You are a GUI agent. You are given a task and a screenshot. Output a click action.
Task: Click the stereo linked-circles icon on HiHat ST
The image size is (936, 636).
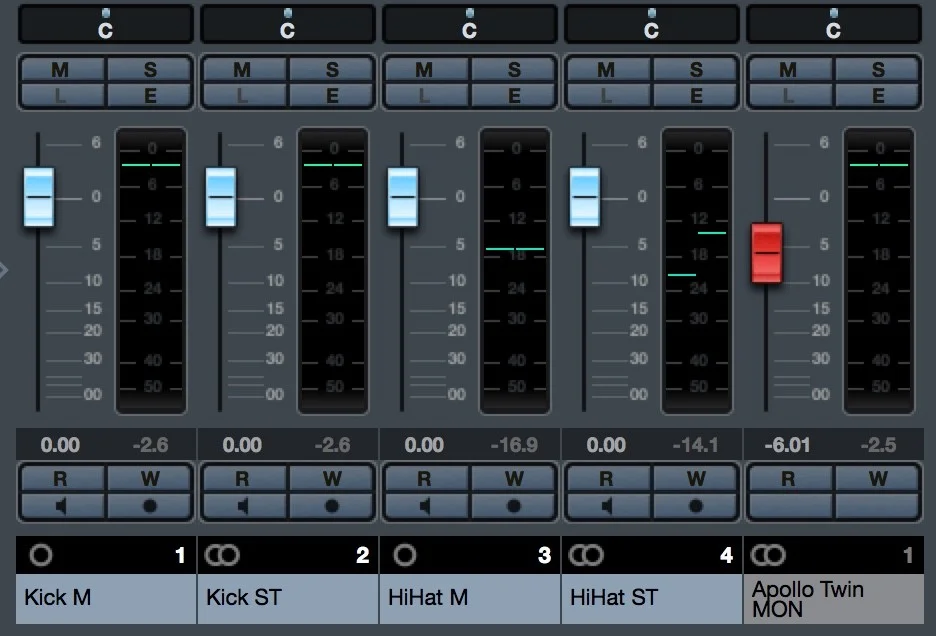coord(586,555)
